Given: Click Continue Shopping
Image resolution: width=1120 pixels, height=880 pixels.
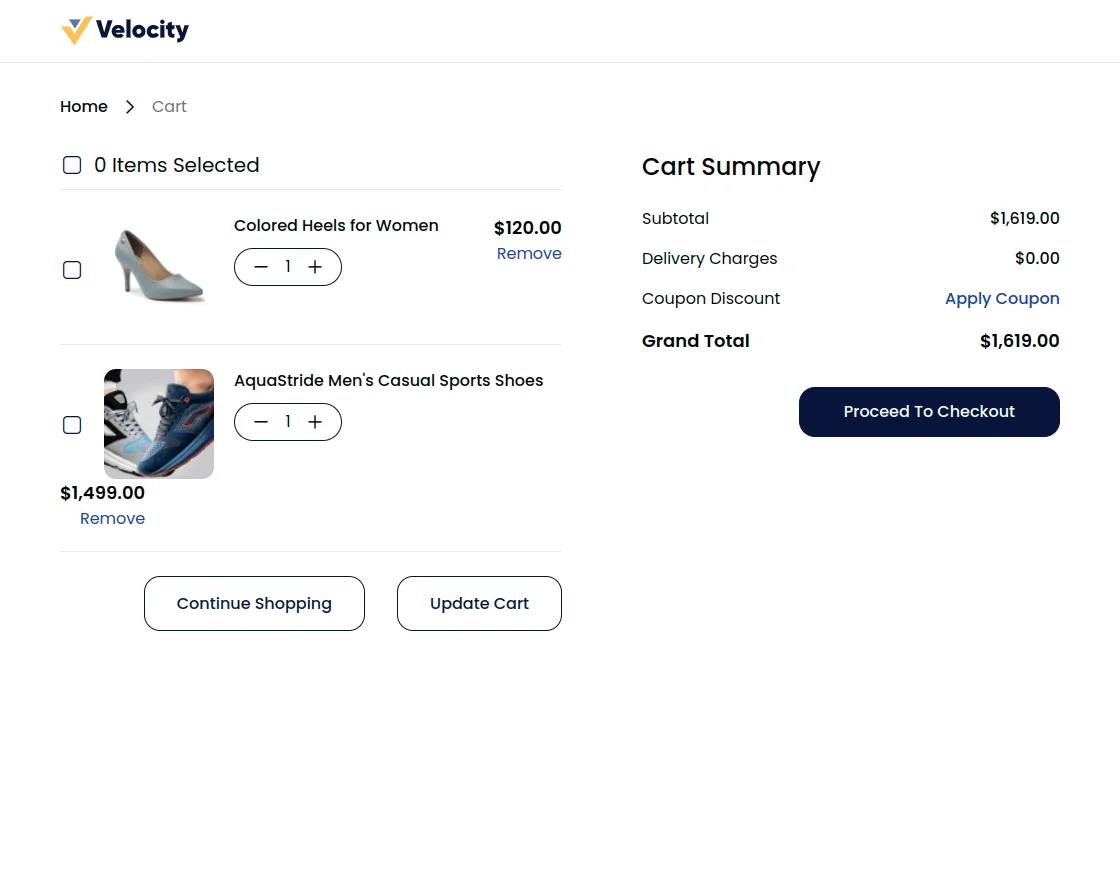Looking at the screenshot, I should (x=254, y=603).
